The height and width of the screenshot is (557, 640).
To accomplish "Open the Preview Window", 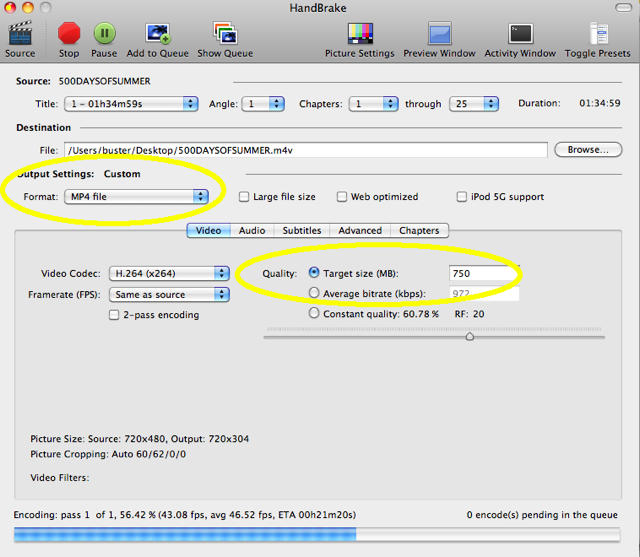I will point(440,34).
